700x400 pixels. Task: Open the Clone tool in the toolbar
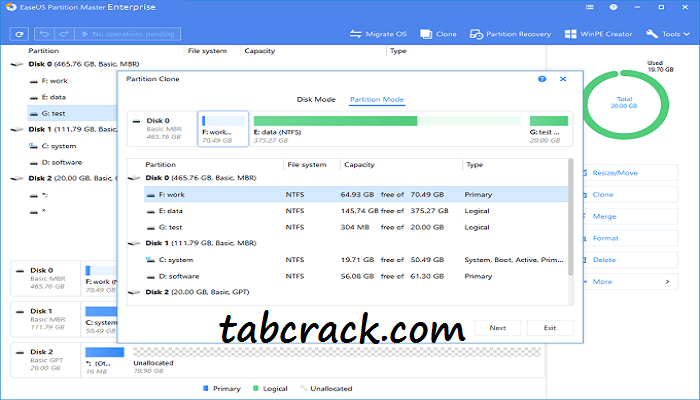point(438,34)
